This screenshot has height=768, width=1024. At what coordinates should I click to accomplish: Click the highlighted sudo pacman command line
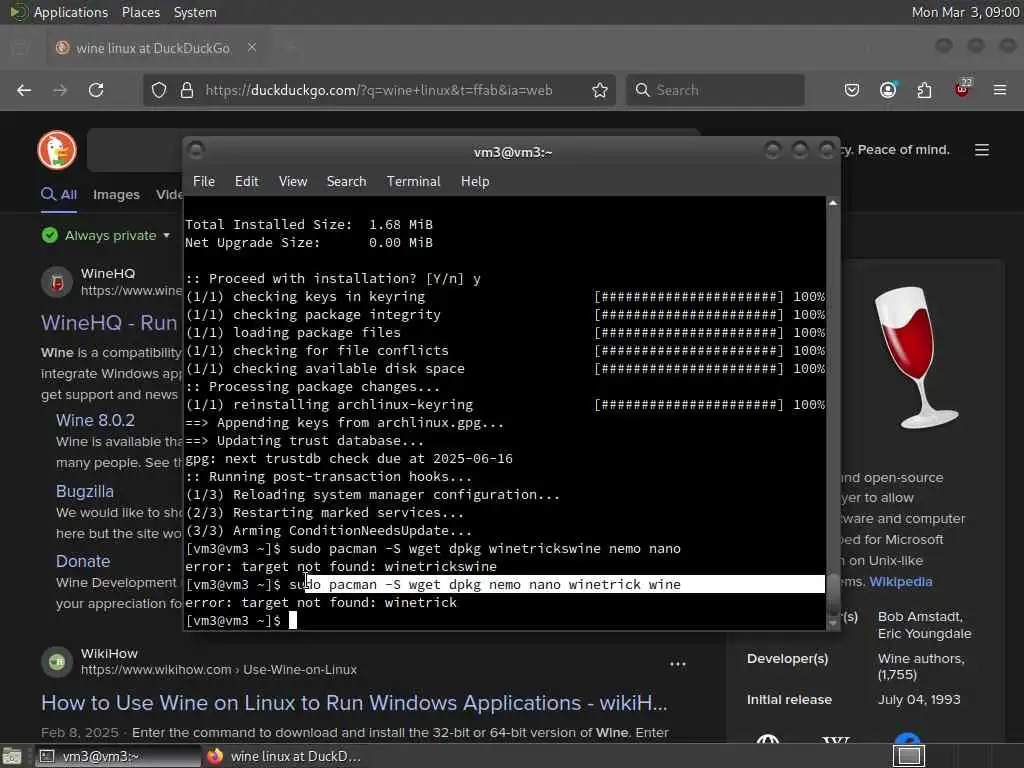point(504,584)
